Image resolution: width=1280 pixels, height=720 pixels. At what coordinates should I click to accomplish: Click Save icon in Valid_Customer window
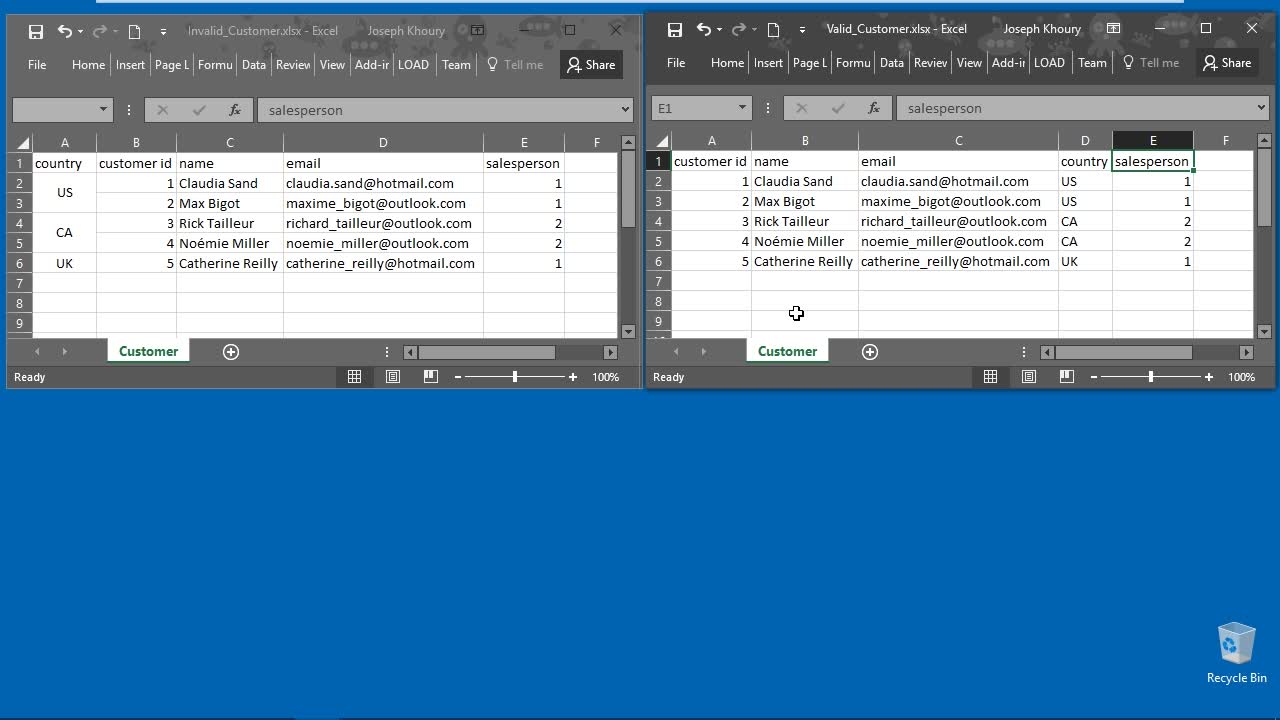pos(675,29)
